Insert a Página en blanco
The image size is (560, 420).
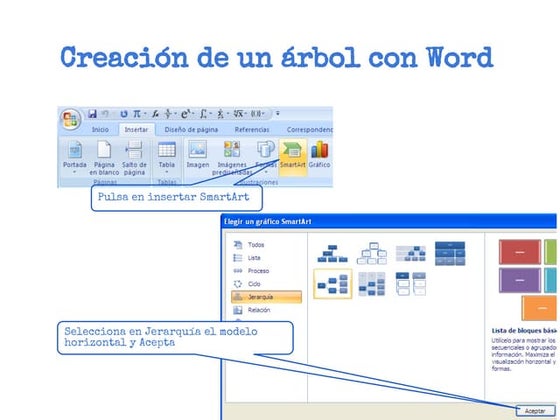point(104,158)
